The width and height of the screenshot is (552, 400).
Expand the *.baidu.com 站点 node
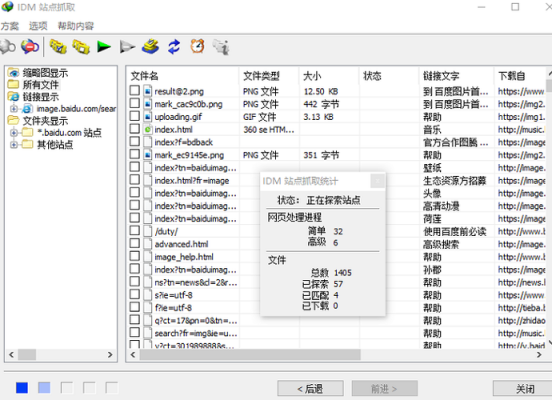click(14, 133)
